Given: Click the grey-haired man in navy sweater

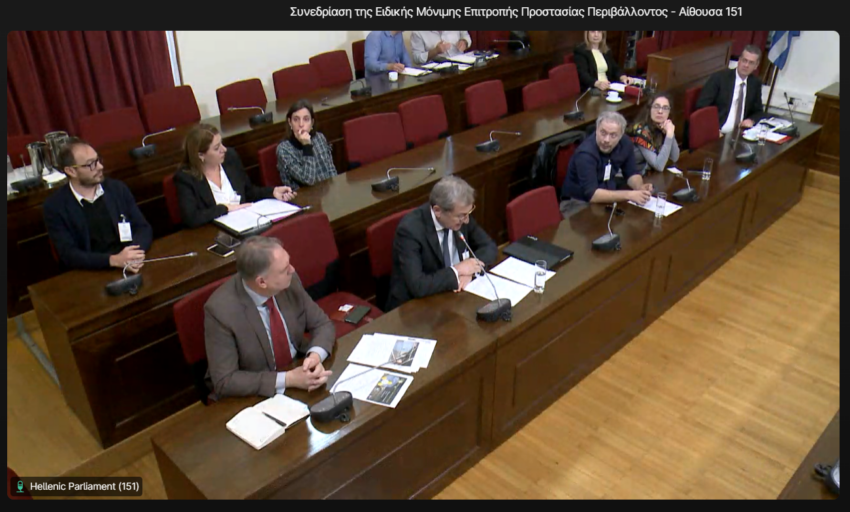Looking at the screenshot, I should click(603, 160).
